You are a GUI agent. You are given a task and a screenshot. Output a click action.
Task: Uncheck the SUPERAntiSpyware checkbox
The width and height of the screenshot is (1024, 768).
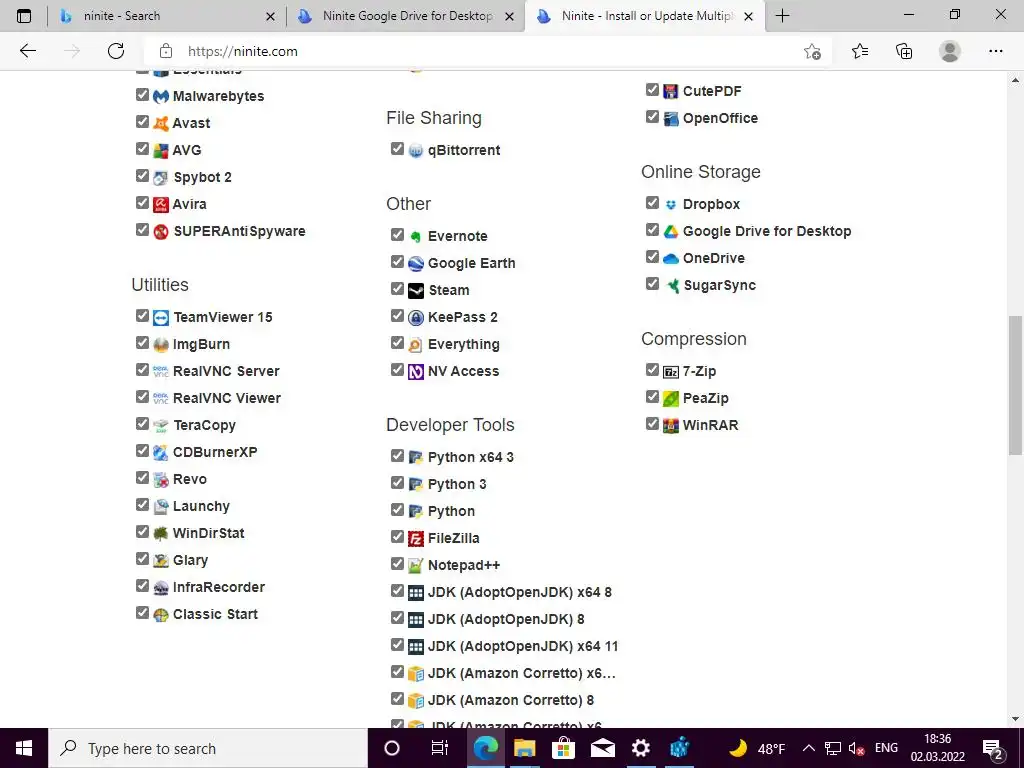[142, 230]
